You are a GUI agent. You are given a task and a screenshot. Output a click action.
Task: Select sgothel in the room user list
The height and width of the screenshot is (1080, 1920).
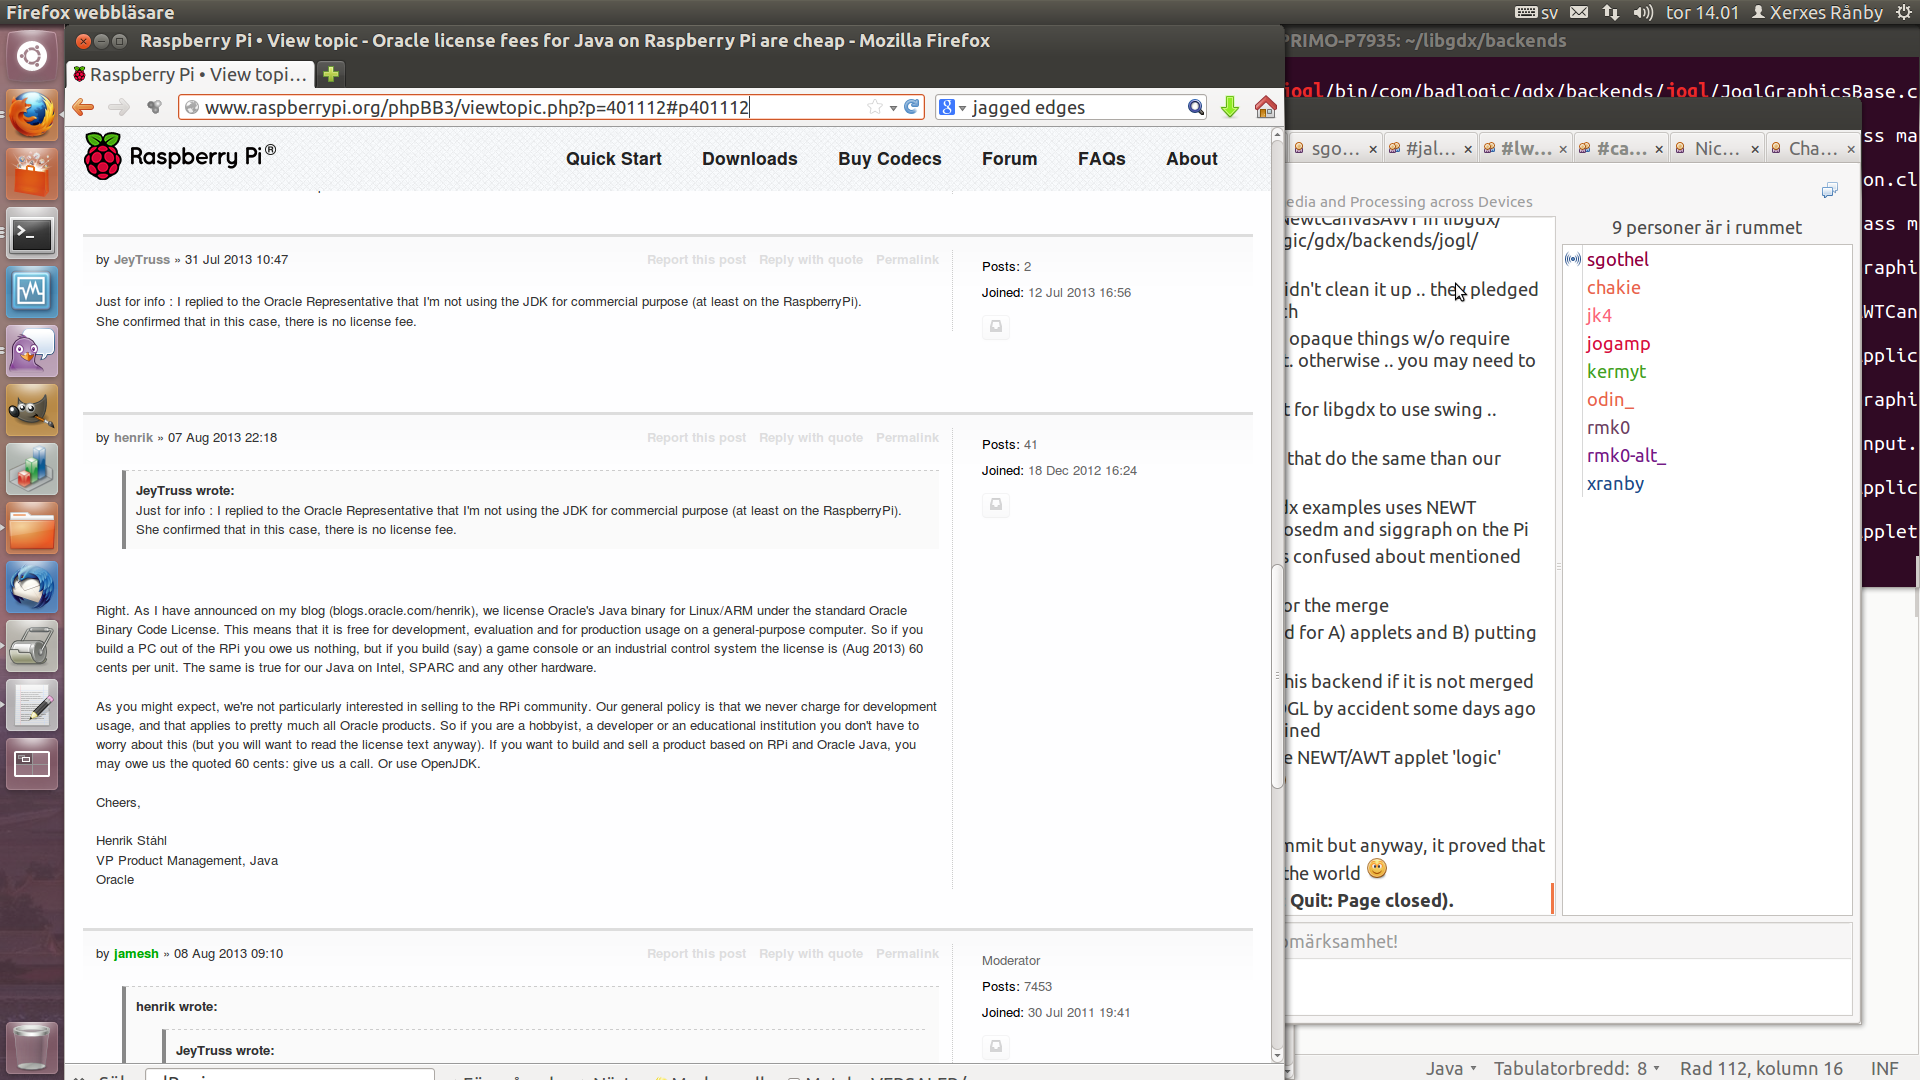tap(1617, 260)
